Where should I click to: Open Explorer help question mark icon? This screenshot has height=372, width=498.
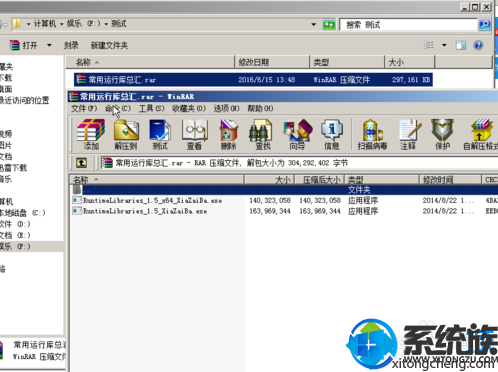[478, 45]
